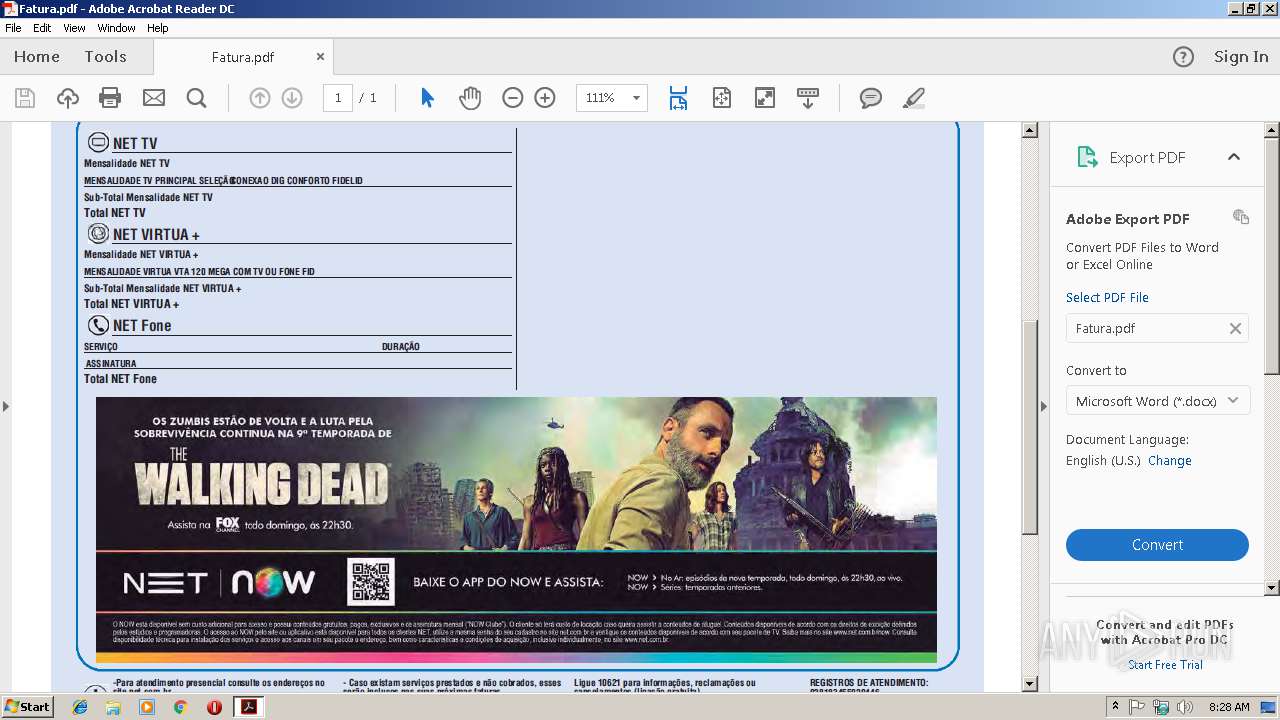
Task: Switch to the Home tab
Action: [x=37, y=57]
